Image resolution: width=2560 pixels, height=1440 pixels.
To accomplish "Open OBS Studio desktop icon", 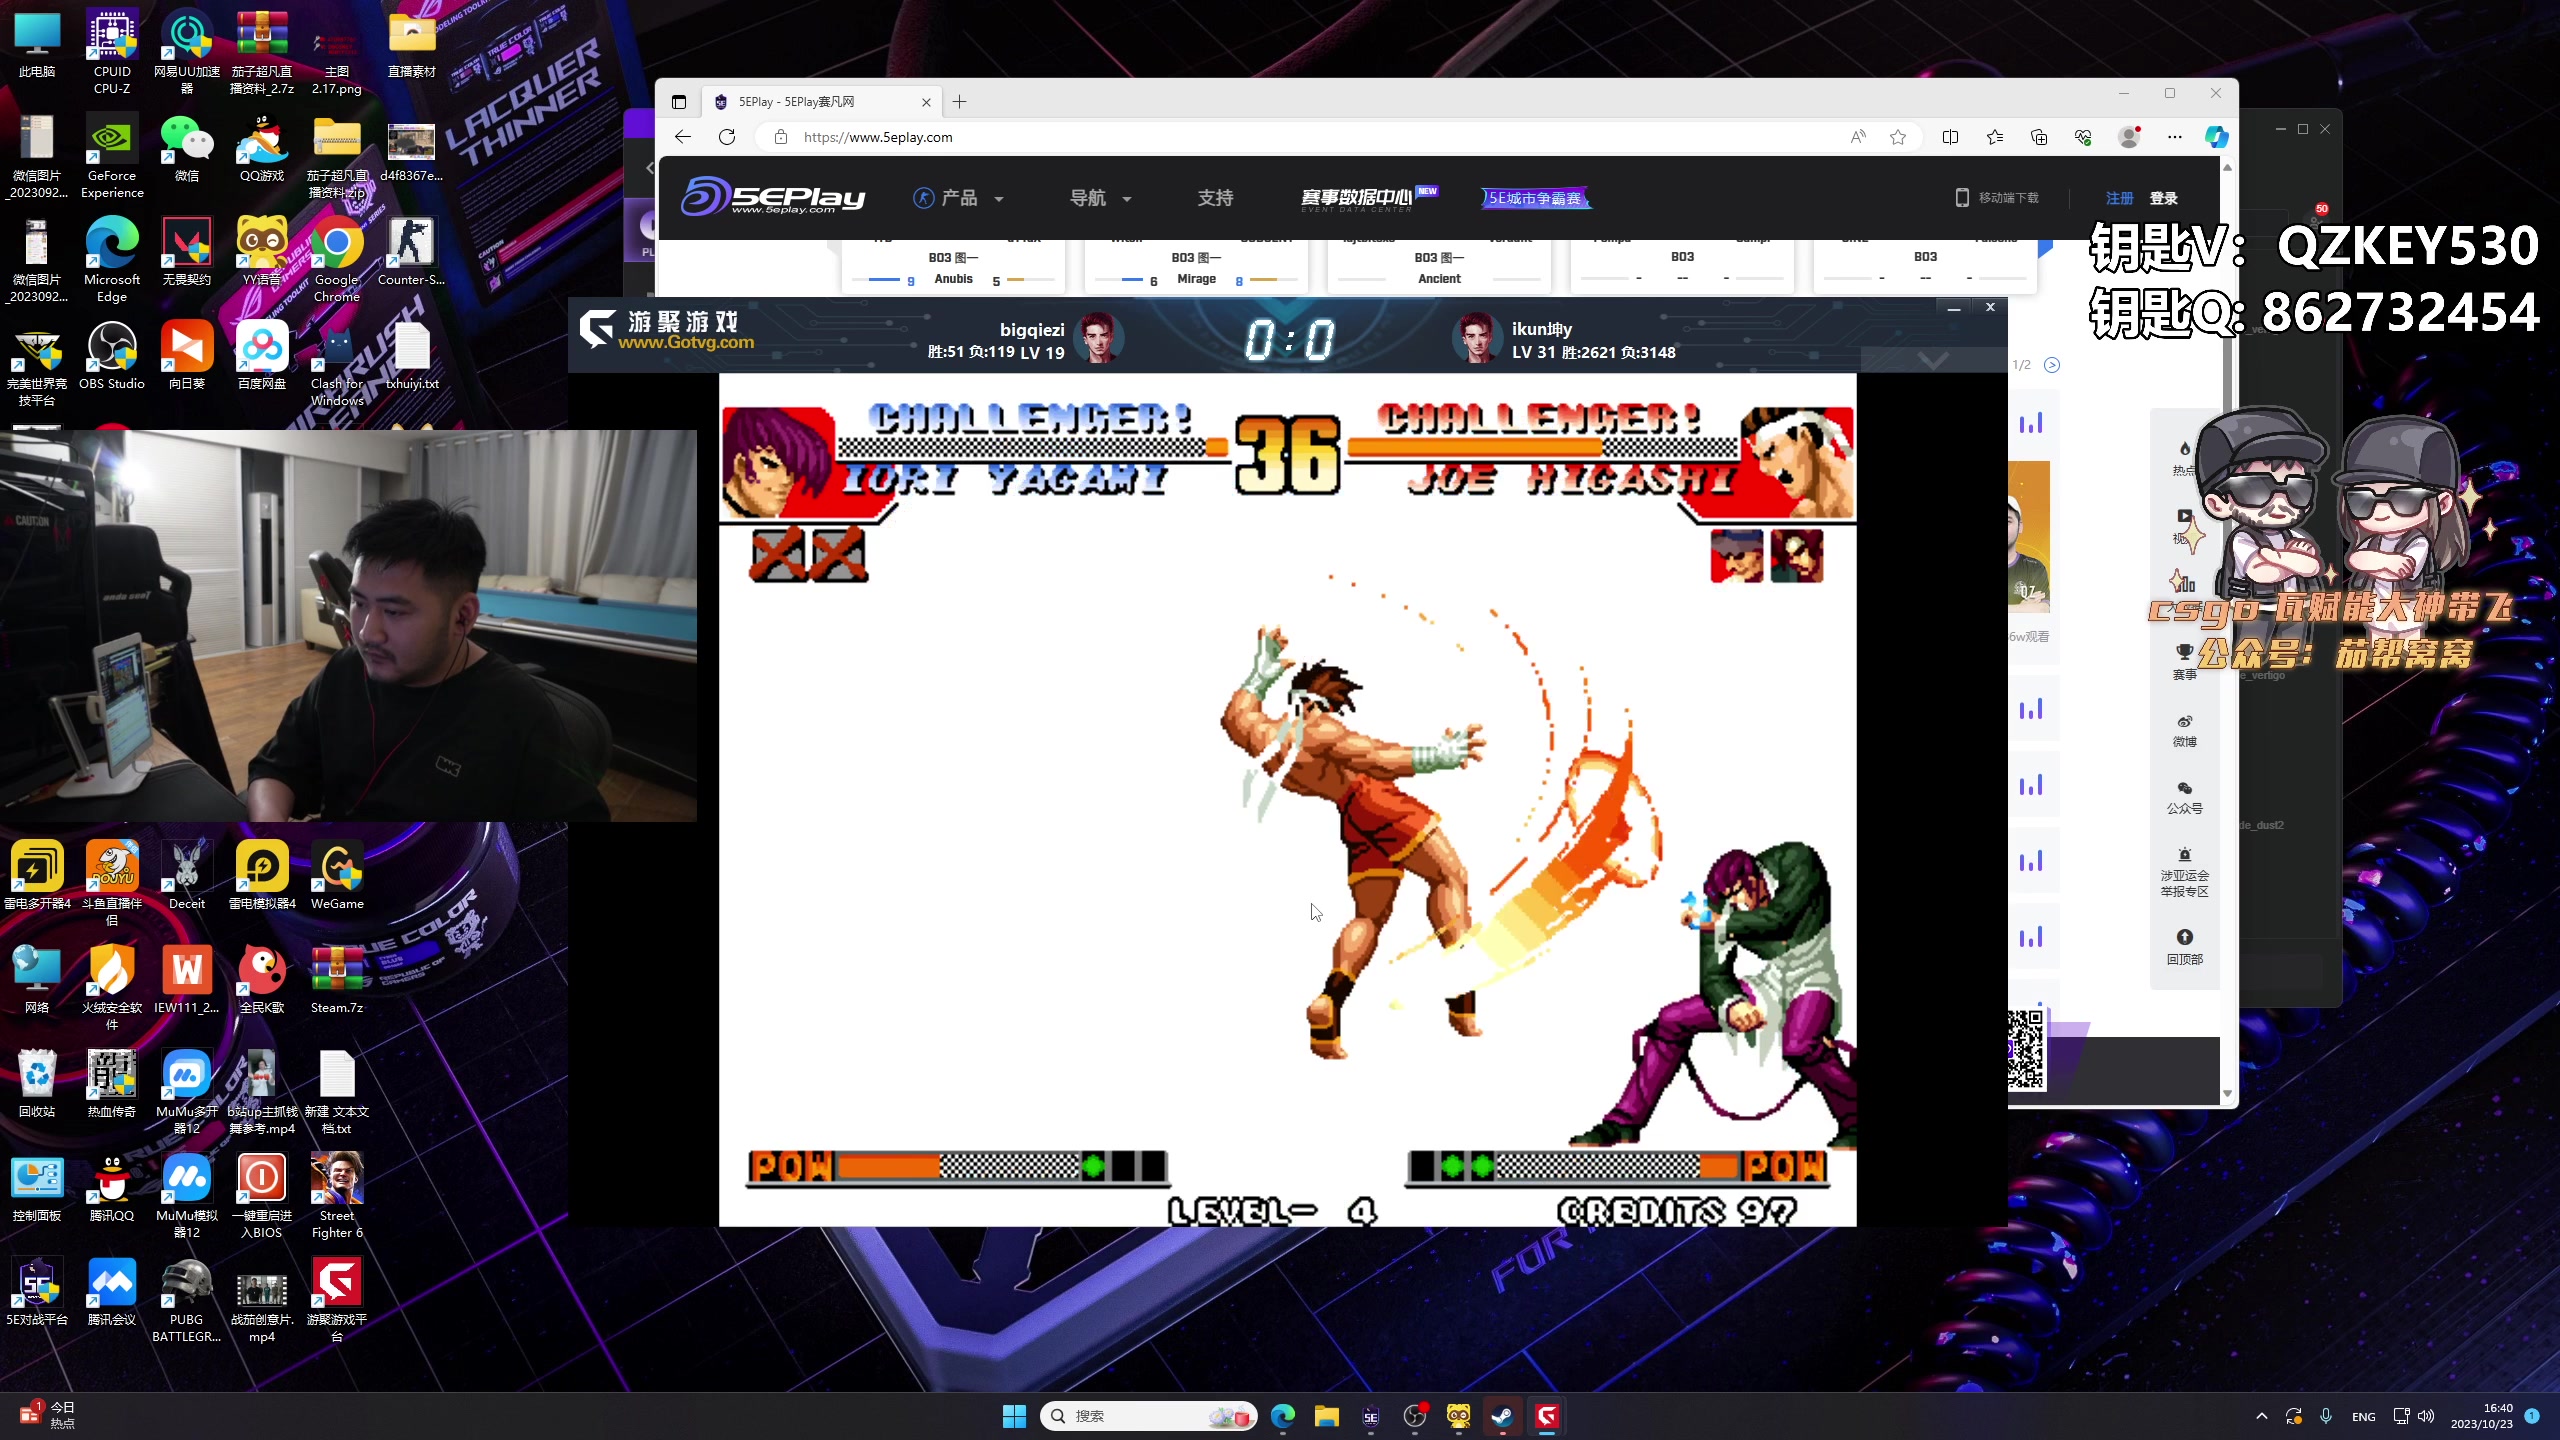I will (x=112, y=355).
